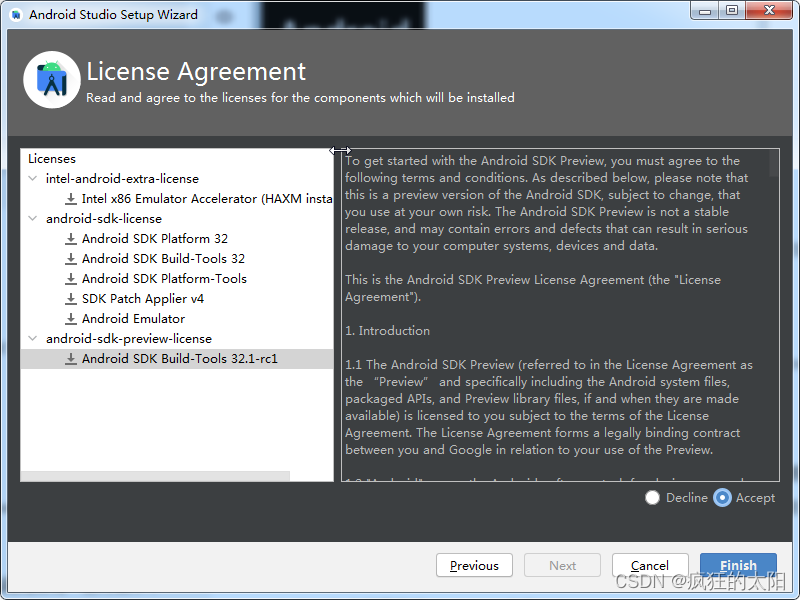
Task: Select android-sdk-license in the tree
Action: (x=104, y=218)
